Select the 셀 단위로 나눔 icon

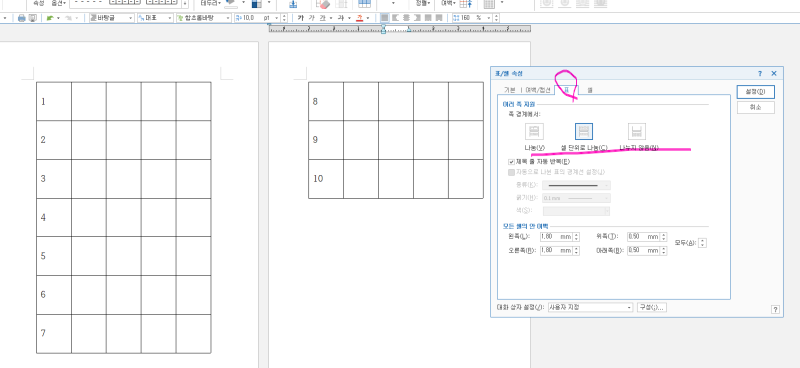point(584,132)
